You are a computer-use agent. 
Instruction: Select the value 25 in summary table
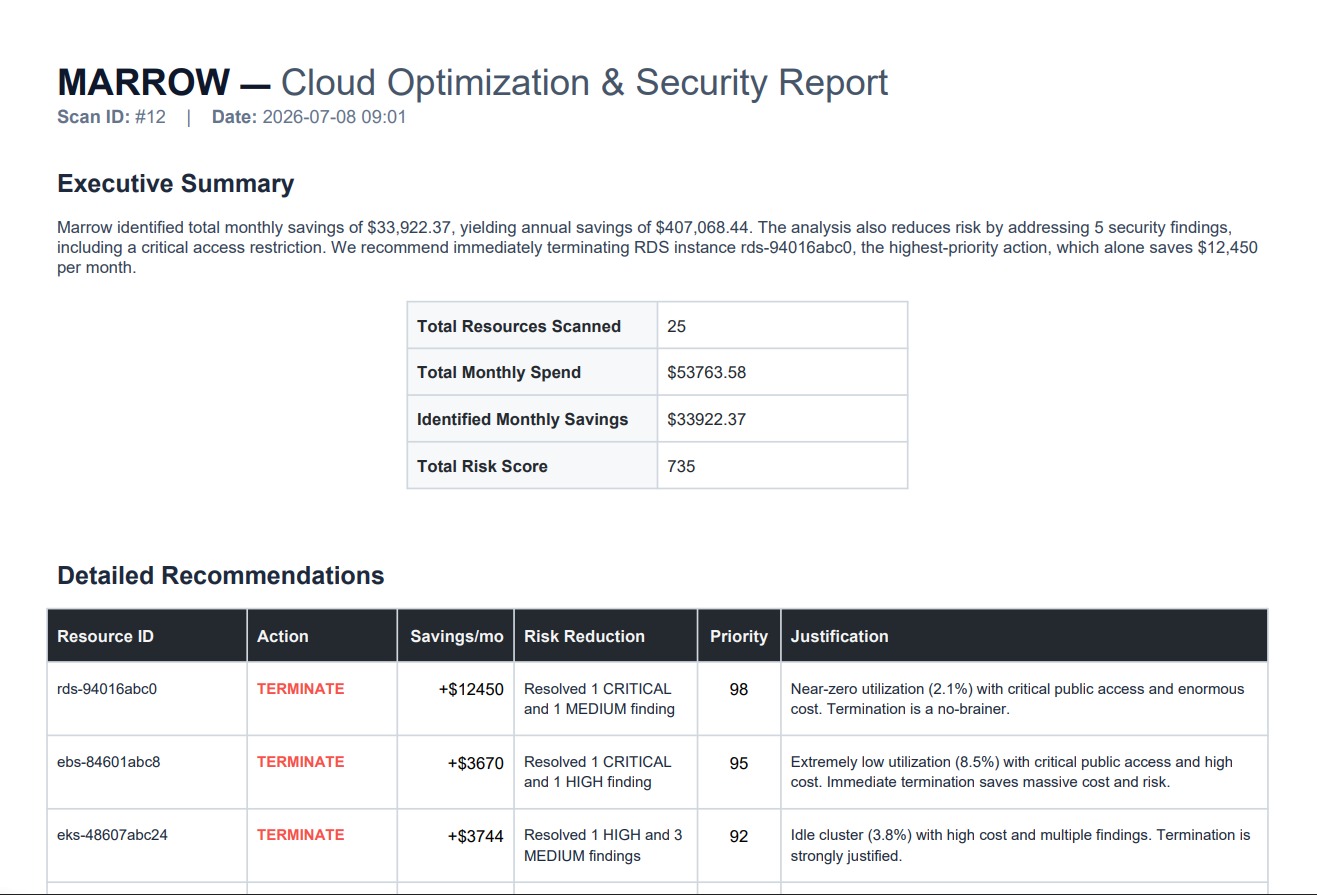[677, 326]
